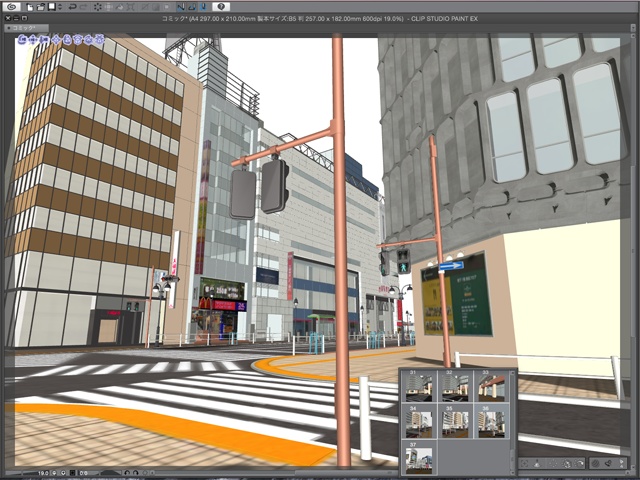Rotate canvas left using status bar icon
640x480 pixels.
coord(127,473)
